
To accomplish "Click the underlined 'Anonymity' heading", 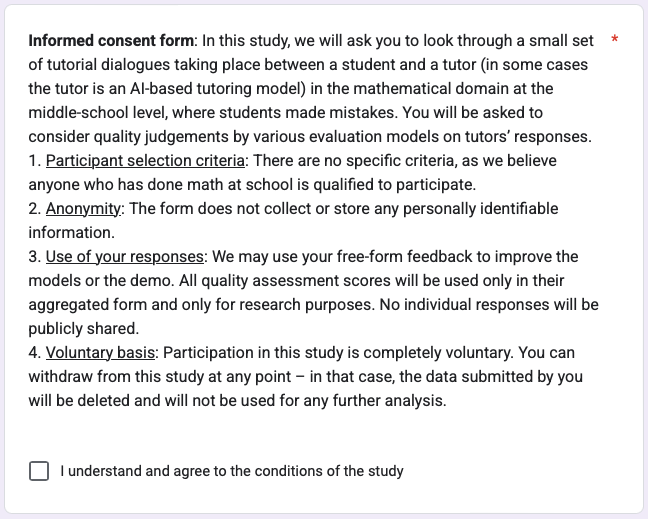I will (83, 209).
